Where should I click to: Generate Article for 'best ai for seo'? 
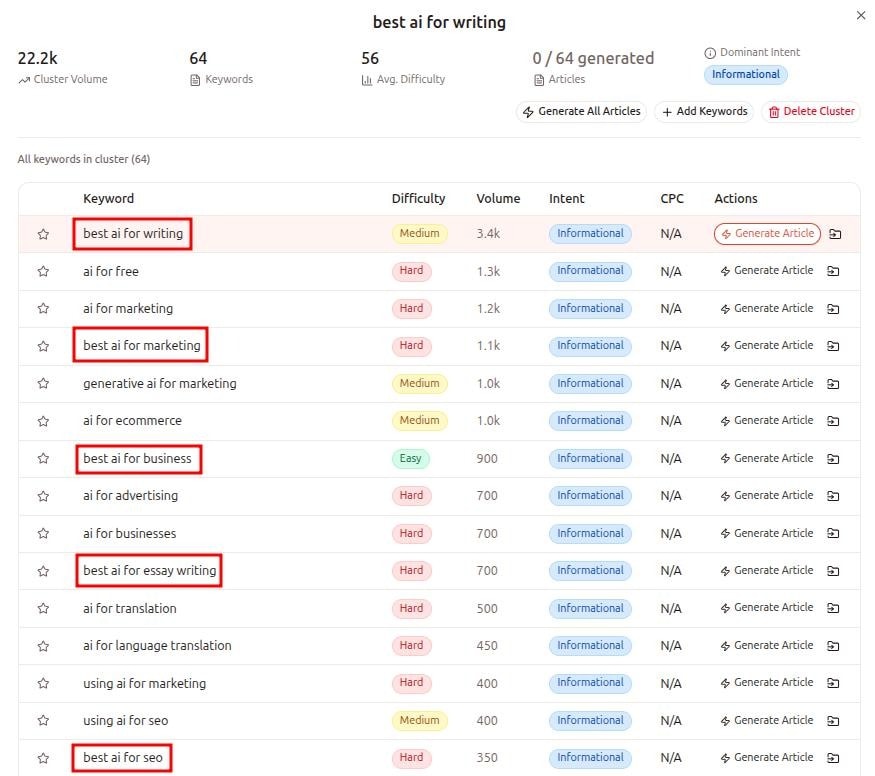pyautogui.click(x=767, y=758)
